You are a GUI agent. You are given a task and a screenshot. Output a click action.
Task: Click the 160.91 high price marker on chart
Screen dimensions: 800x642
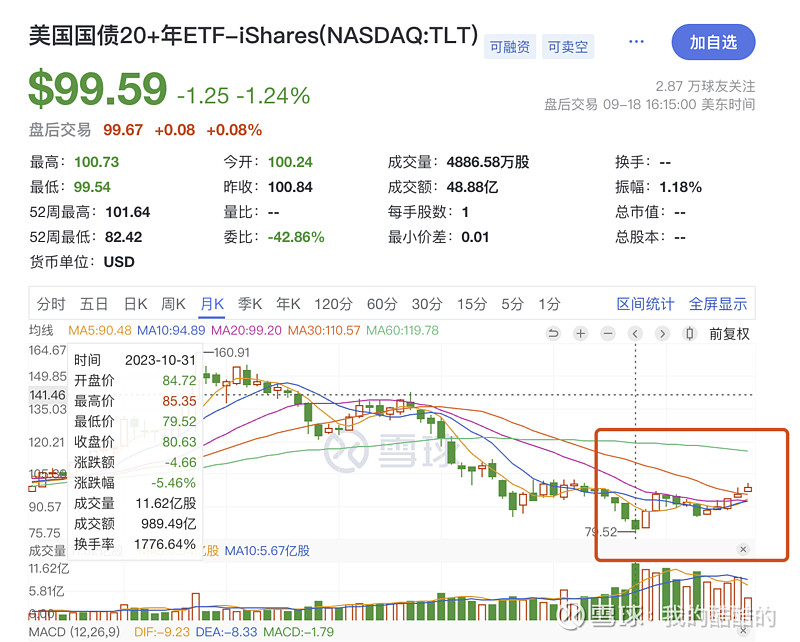pyautogui.click(x=232, y=353)
